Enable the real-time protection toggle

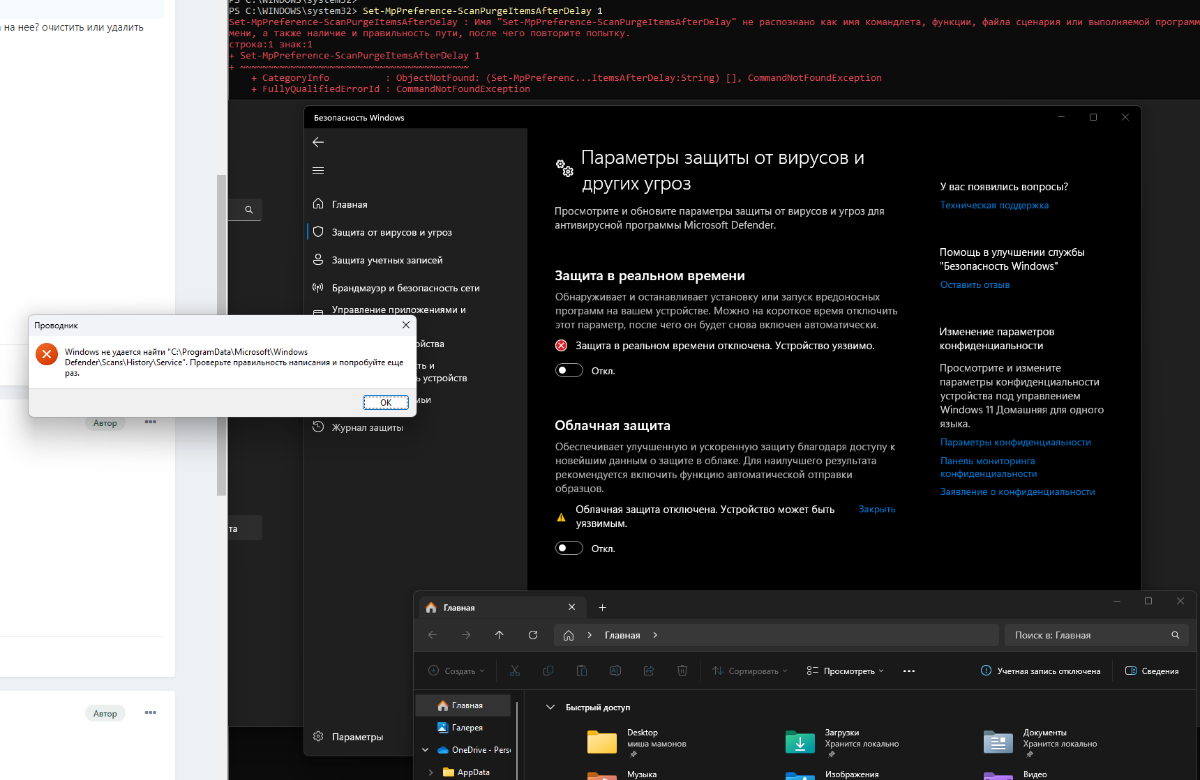570,371
